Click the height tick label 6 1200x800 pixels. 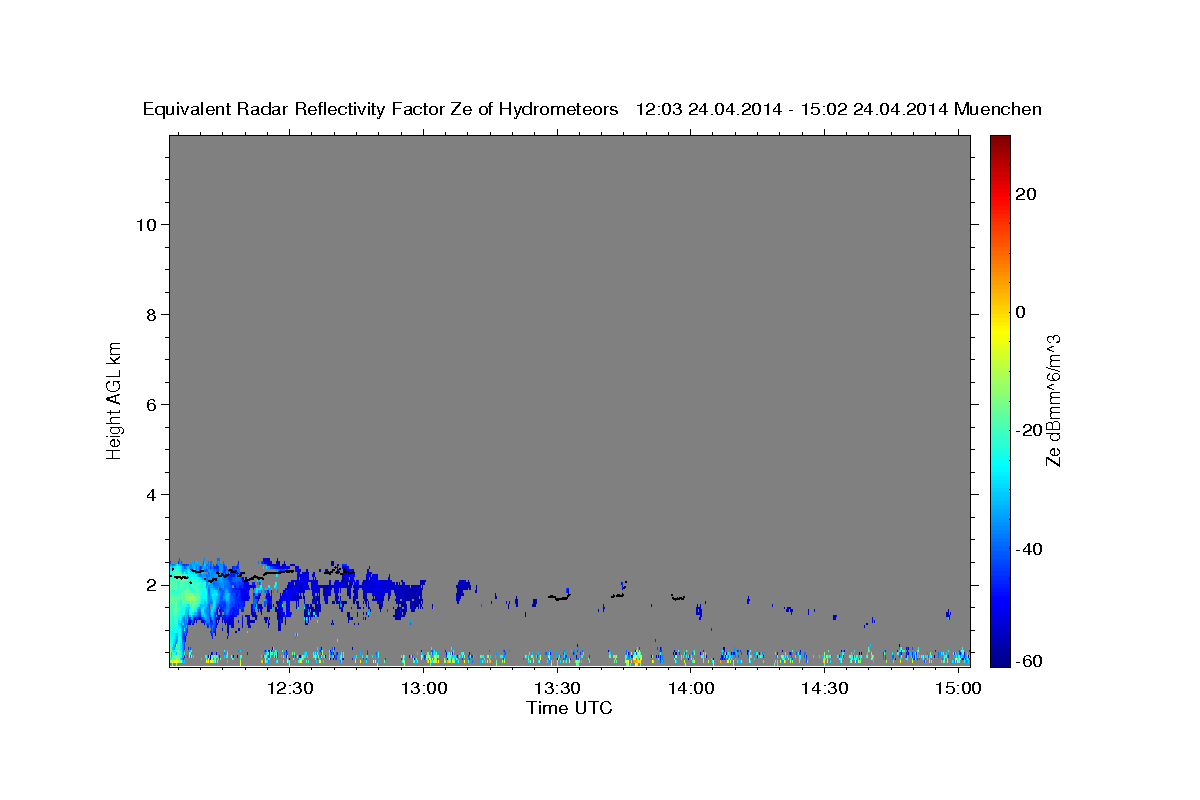152,404
